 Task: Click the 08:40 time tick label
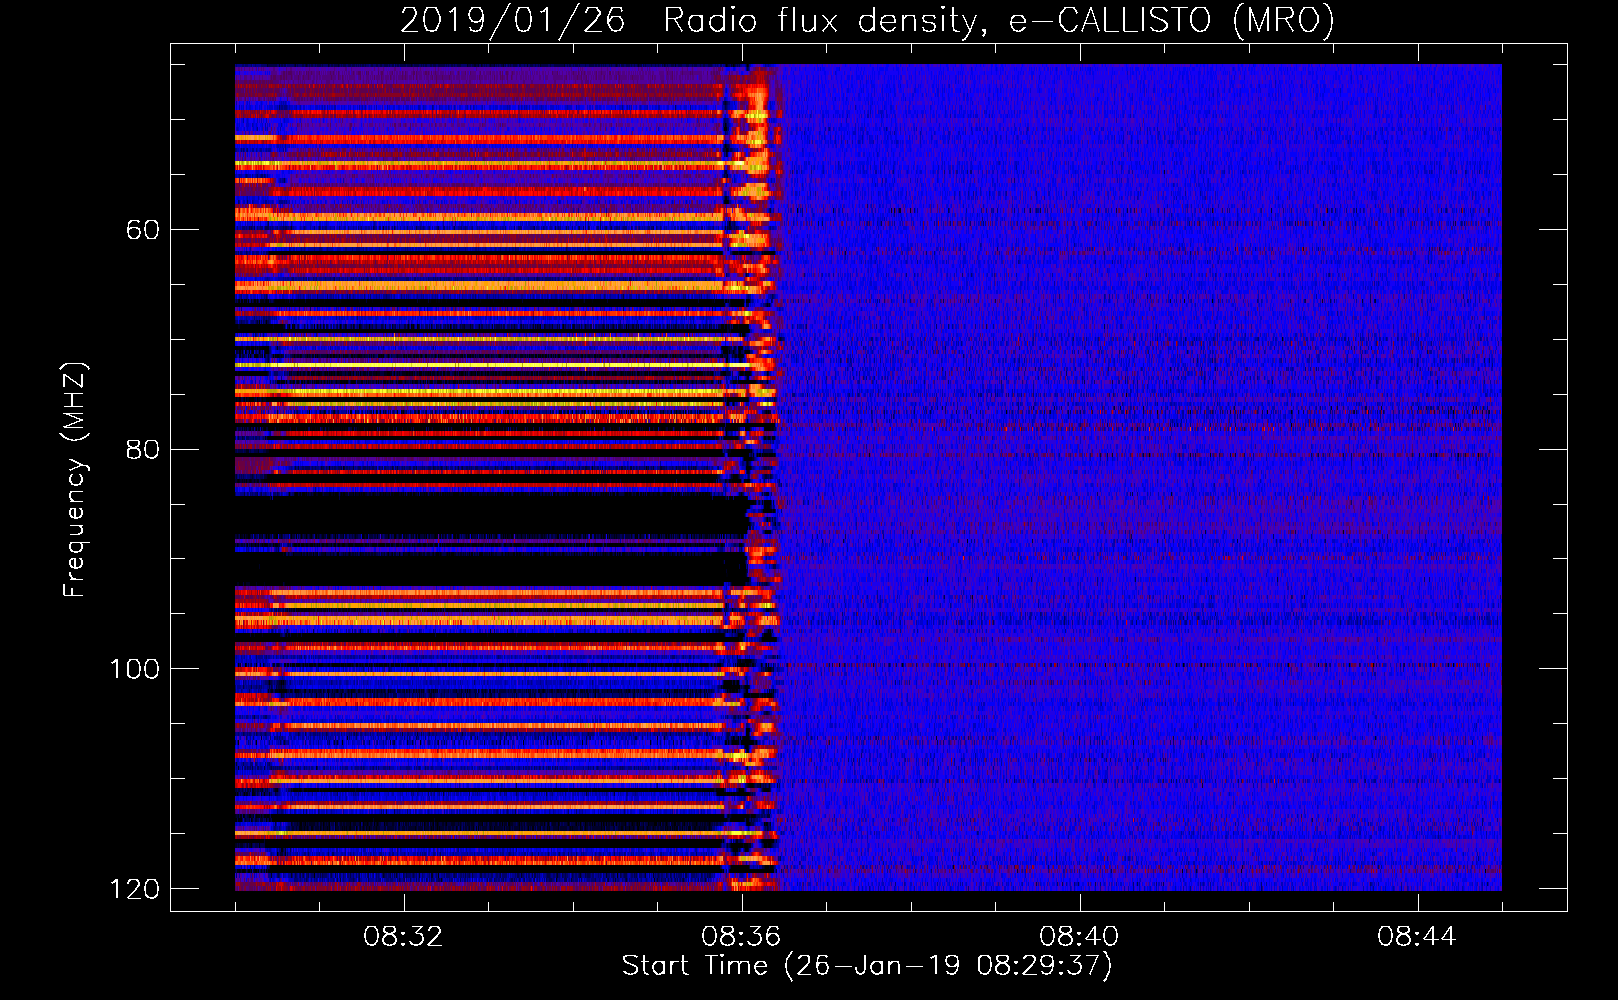pyautogui.click(x=1080, y=937)
